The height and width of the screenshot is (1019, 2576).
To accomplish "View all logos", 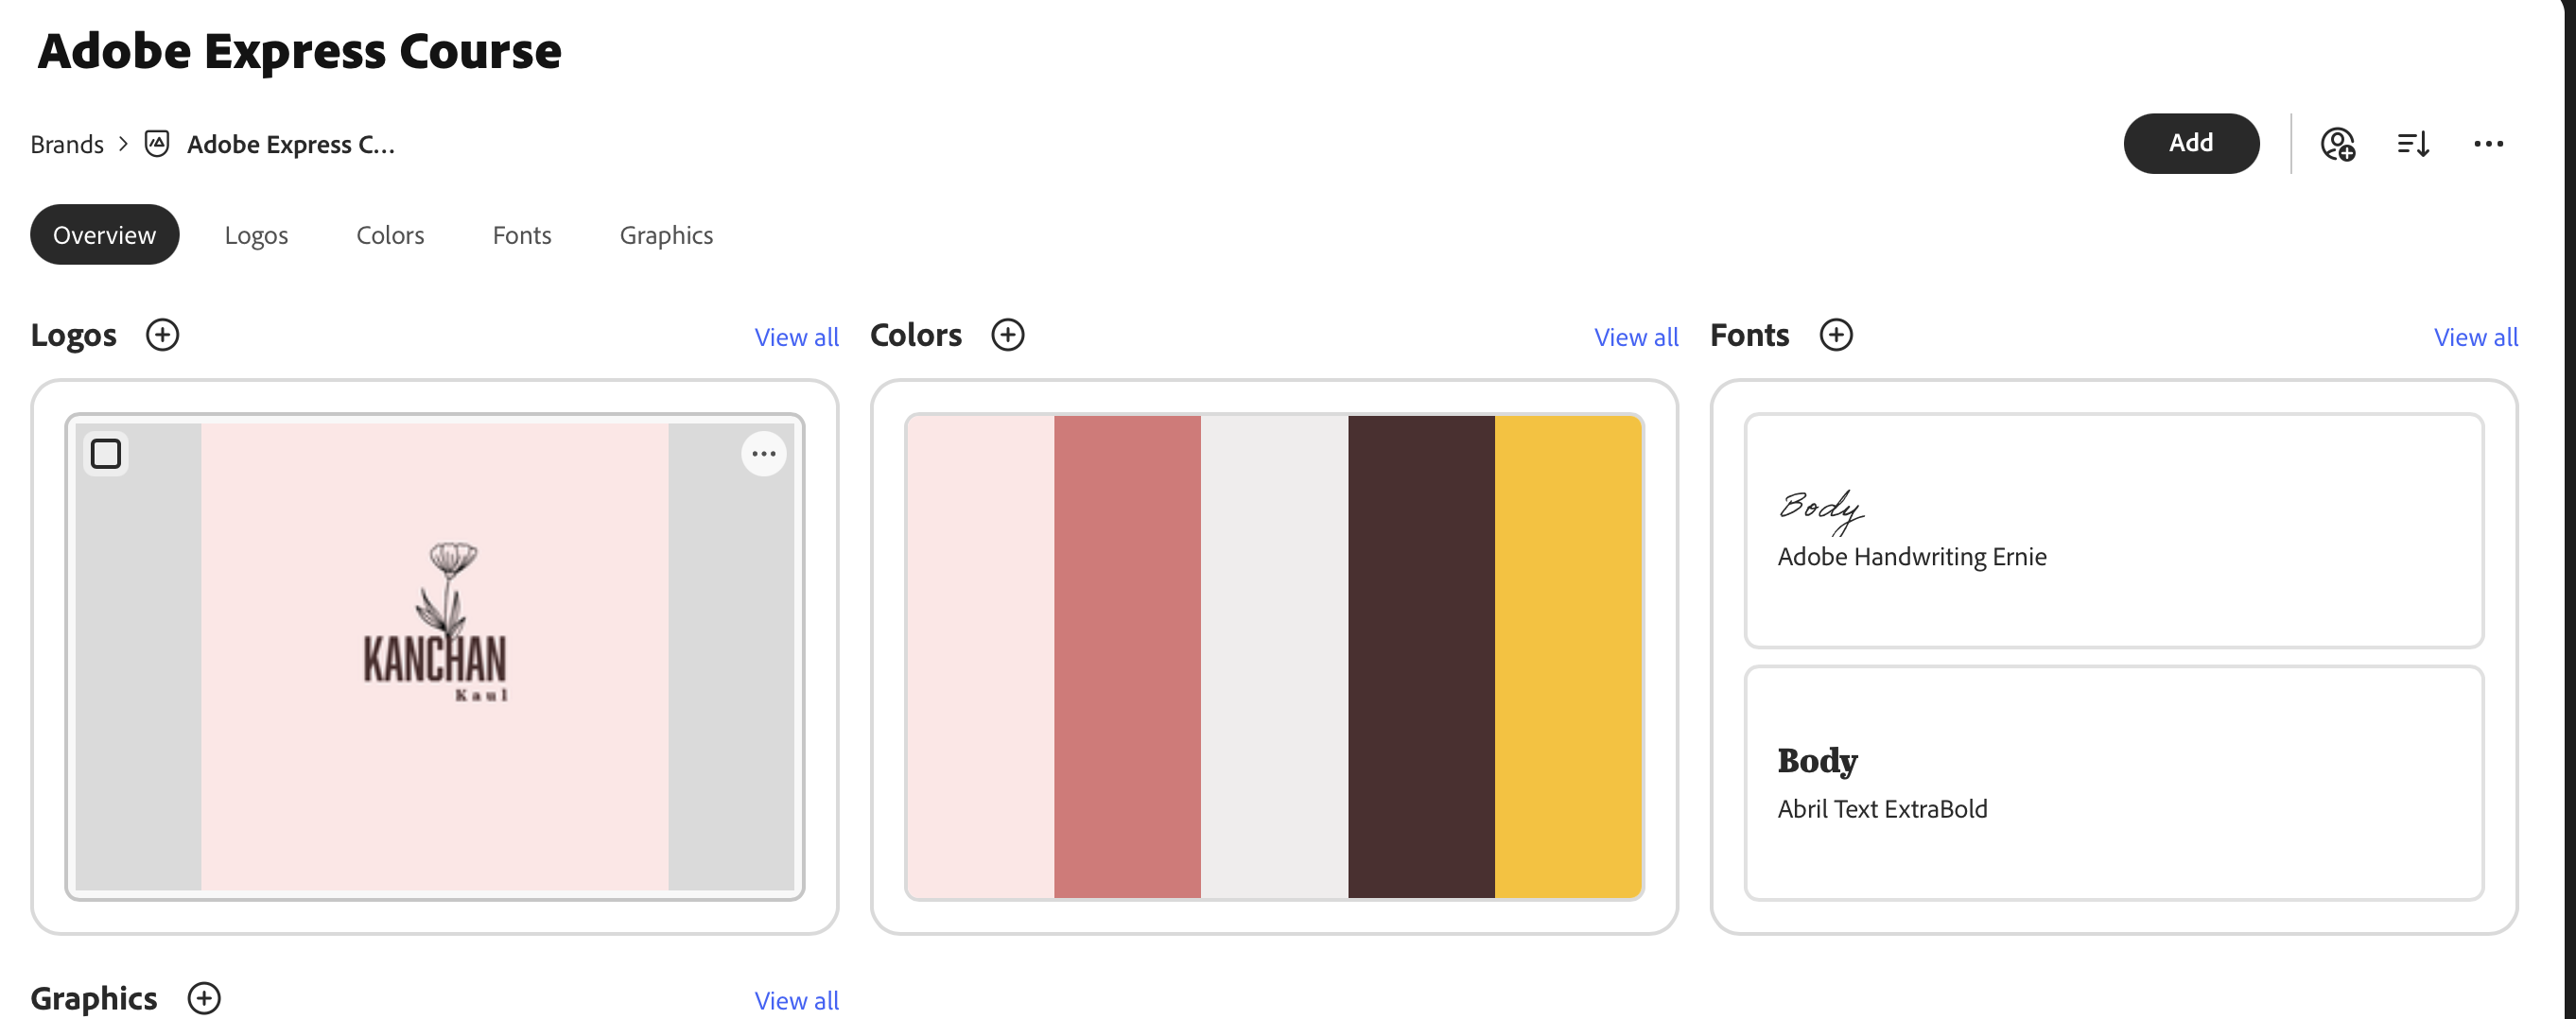I will 797,337.
